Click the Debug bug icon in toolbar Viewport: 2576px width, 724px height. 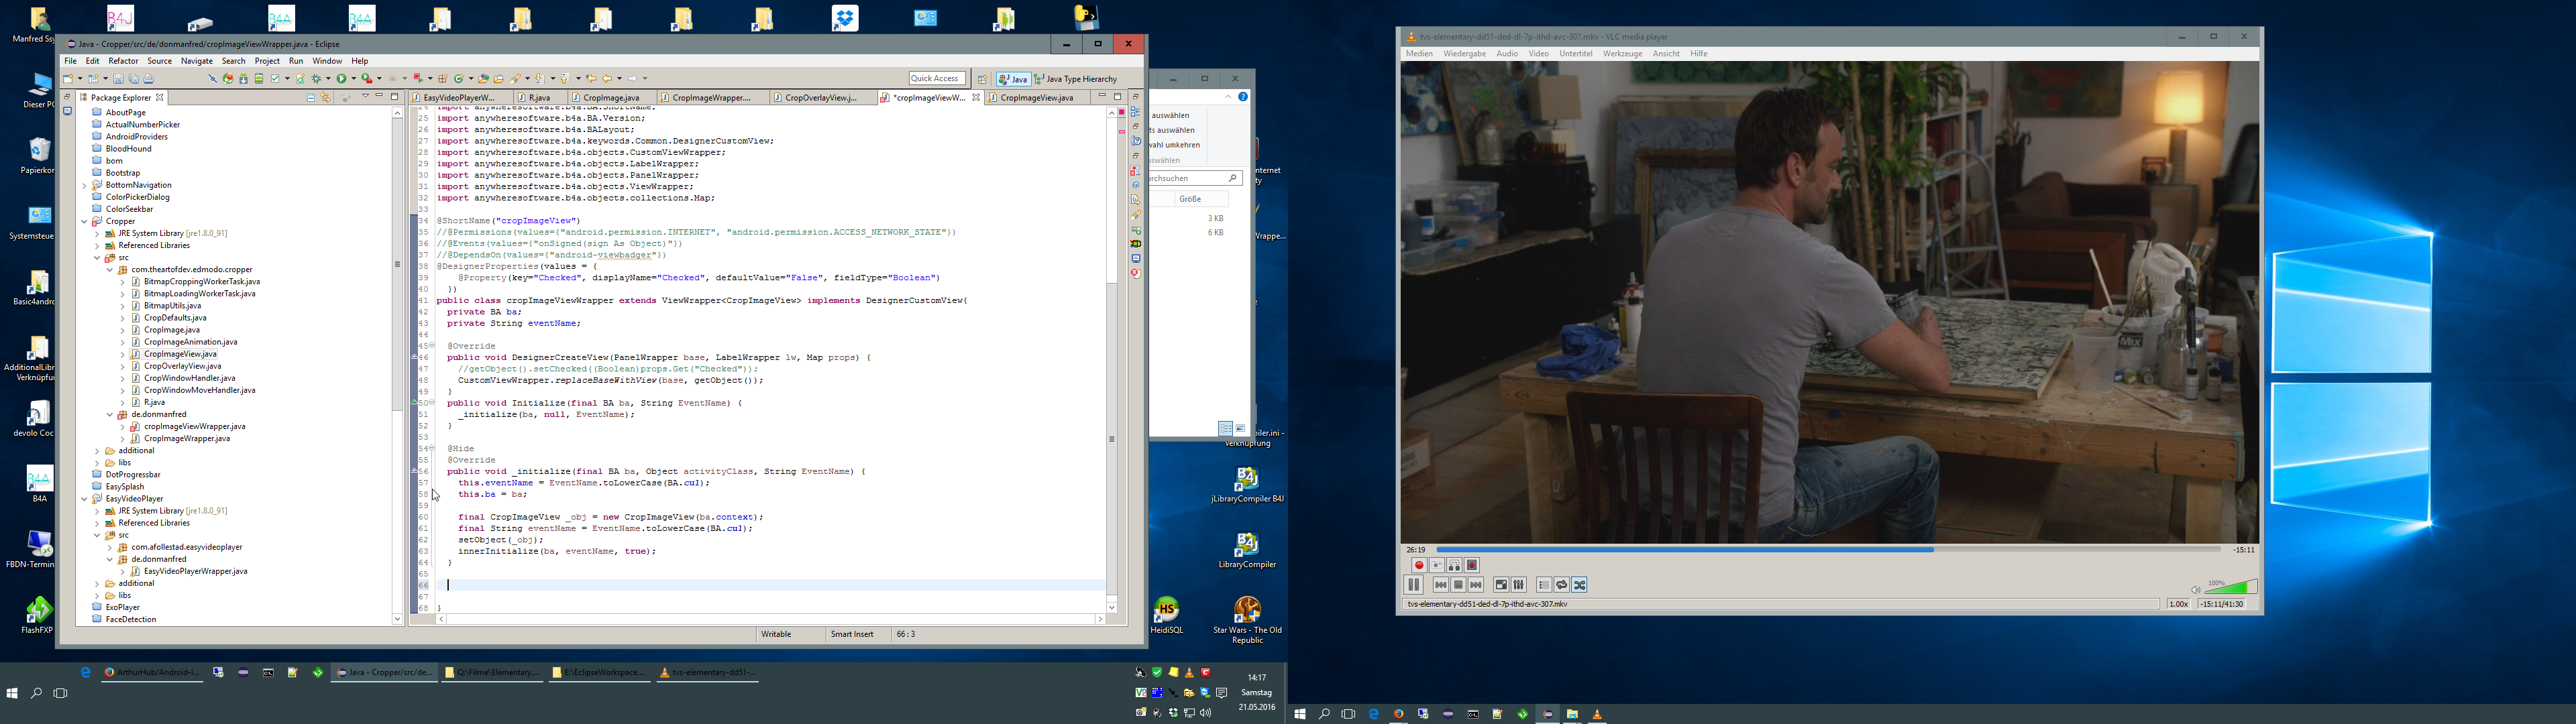[x=317, y=79]
